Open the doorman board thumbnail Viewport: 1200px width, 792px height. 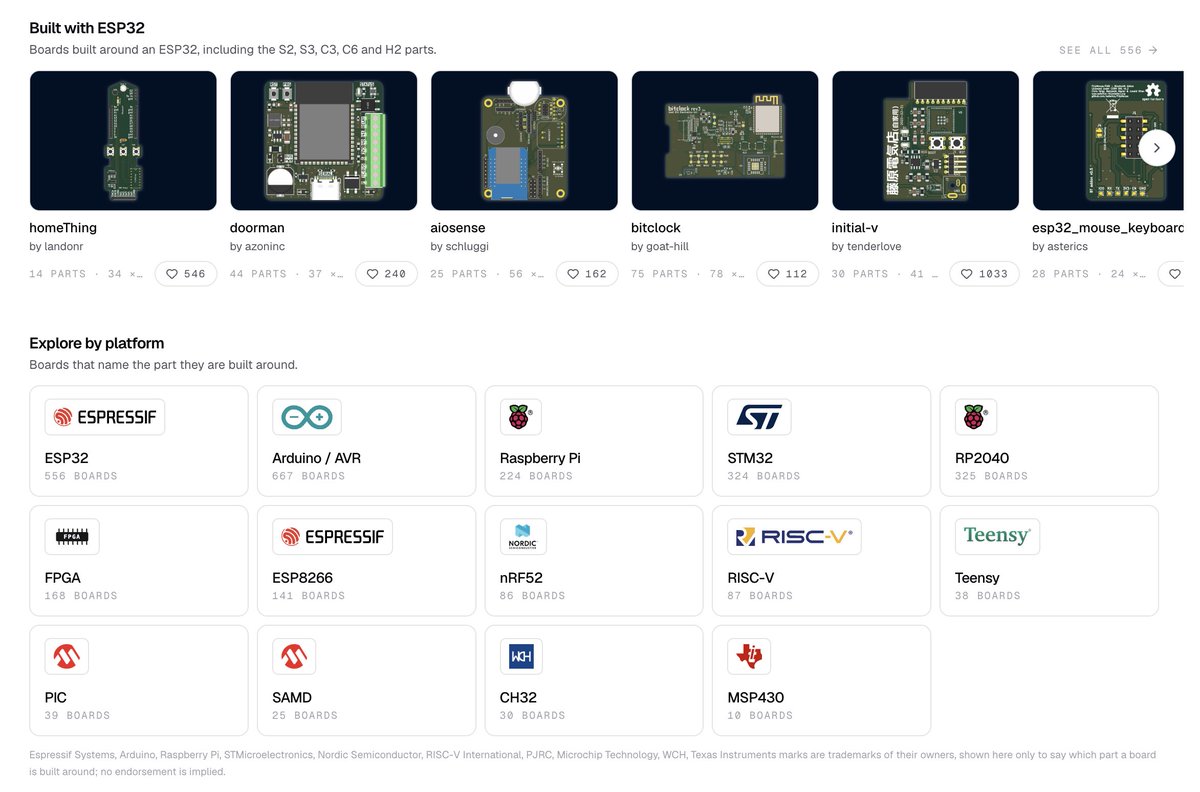[324, 140]
